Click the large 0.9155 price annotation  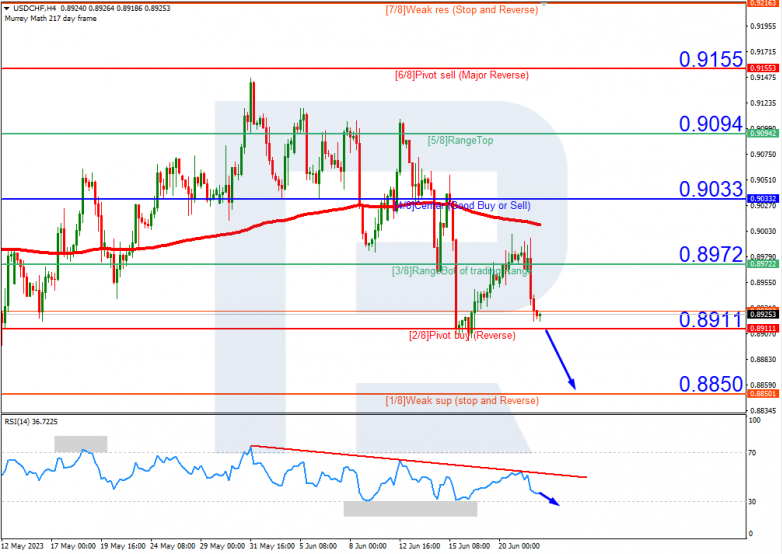tap(711, 59)
